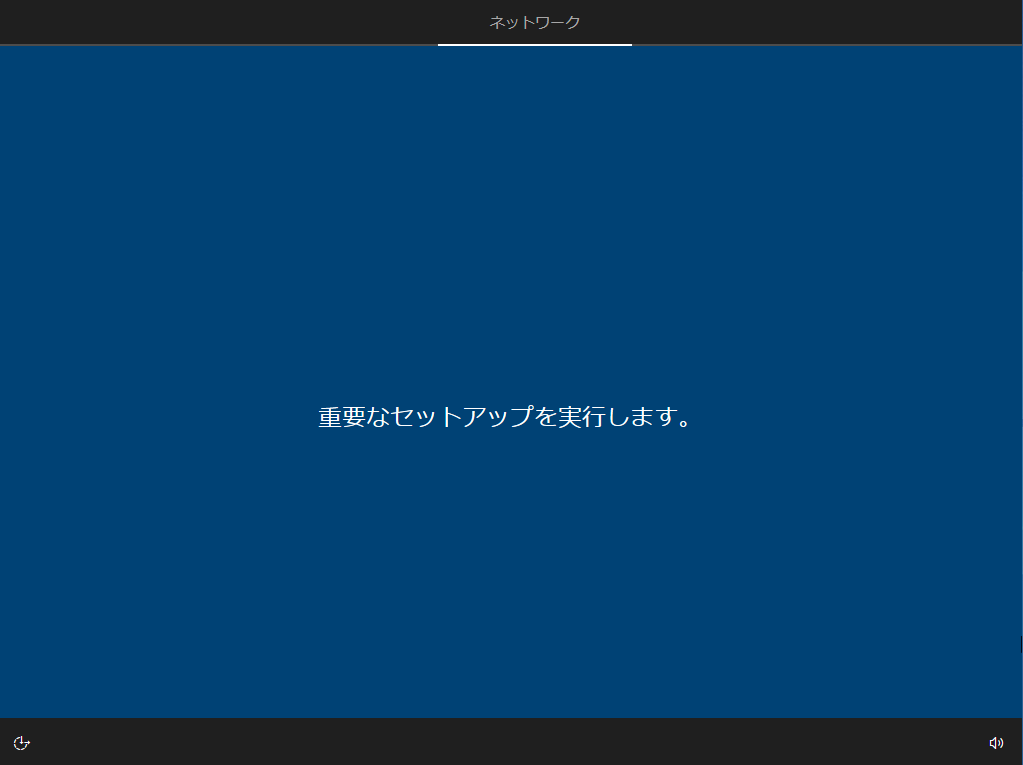Open the Ease of Access icon

click(22, 743)
